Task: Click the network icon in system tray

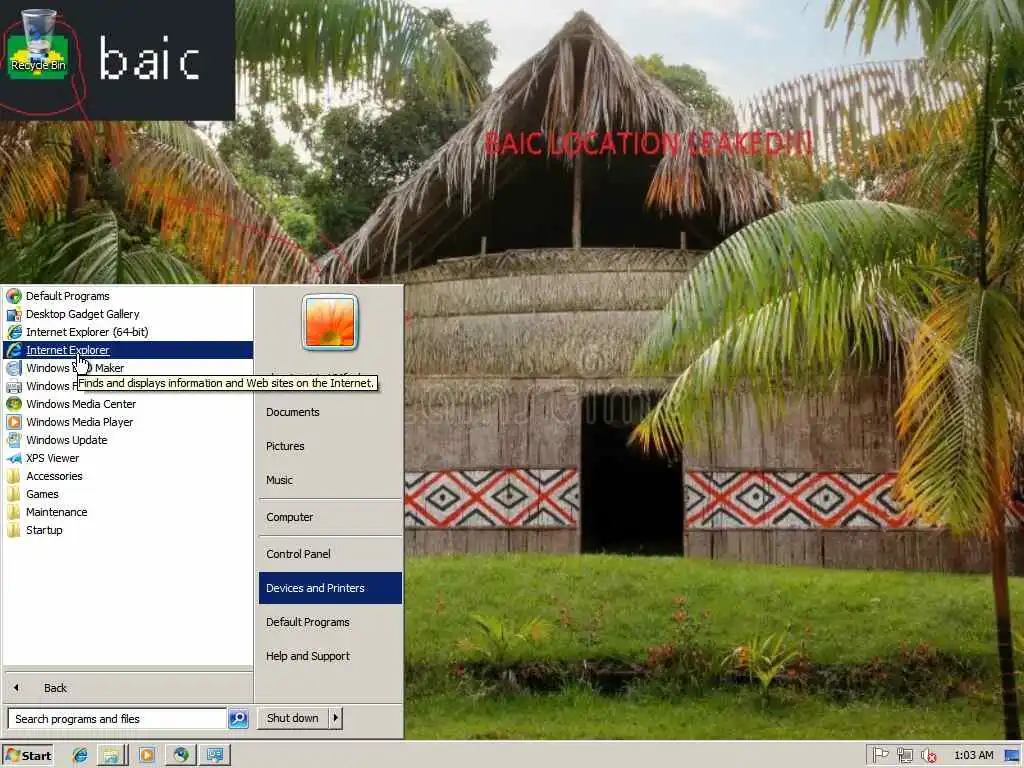Action: pyautogui.click(x=904, y=755)
